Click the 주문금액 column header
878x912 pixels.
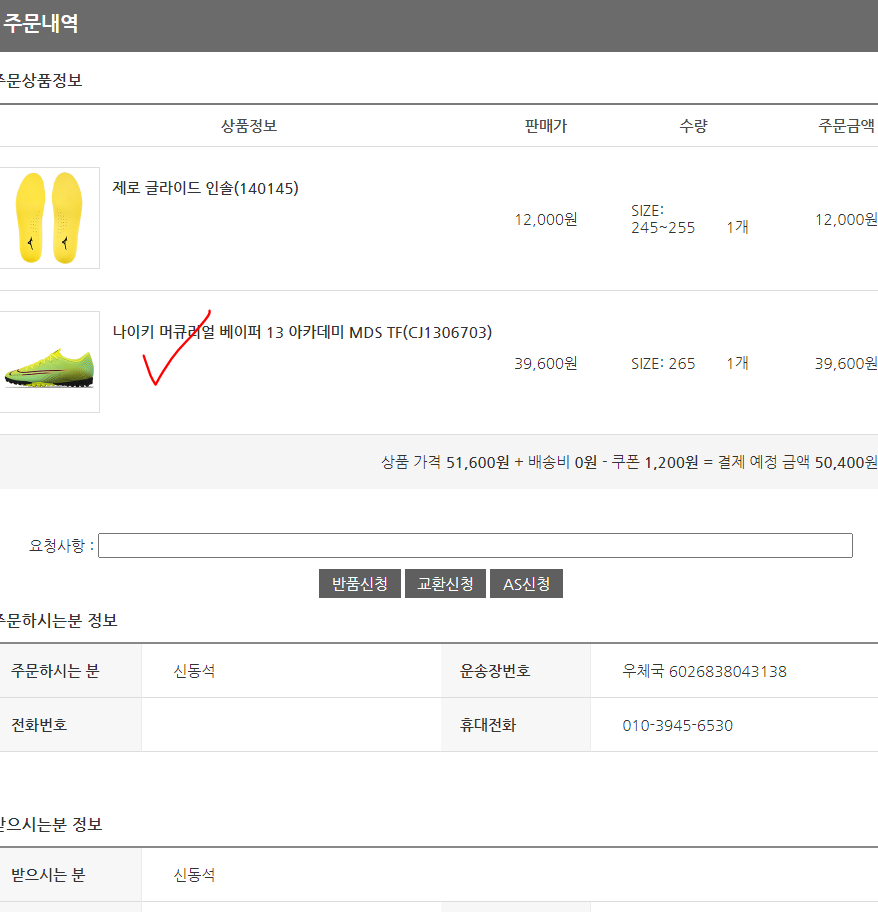(x=847, y=126)
